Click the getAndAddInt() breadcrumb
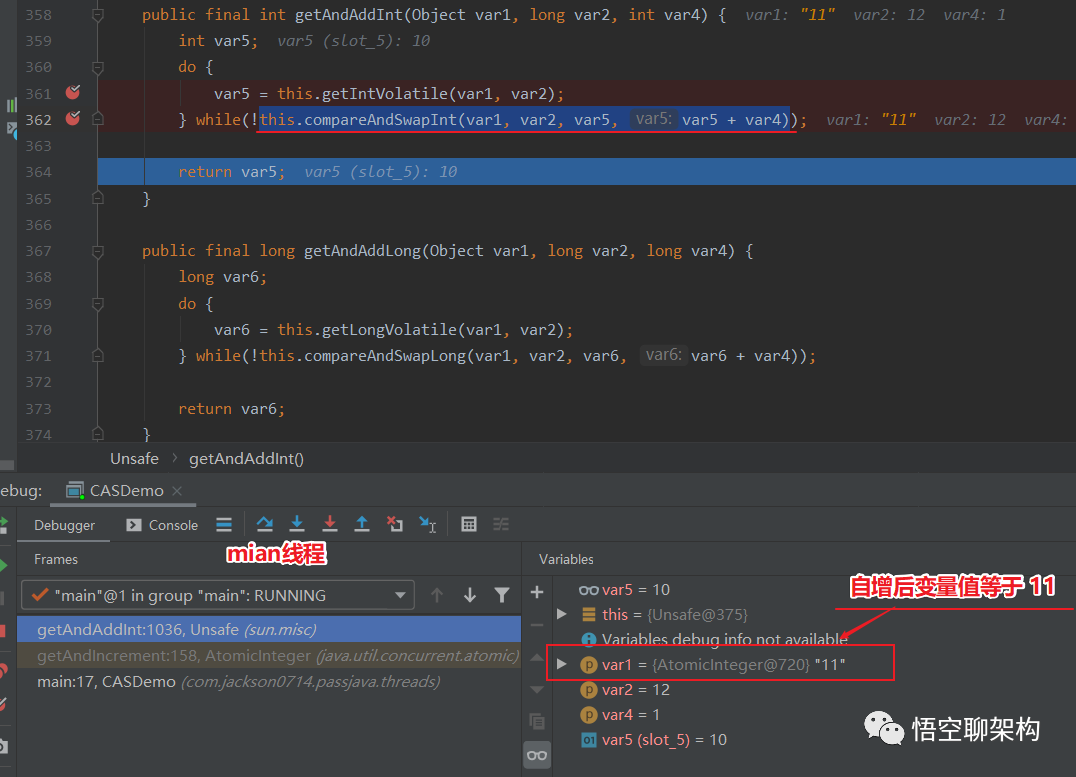The image size is (1076, 777). (246, 459)
